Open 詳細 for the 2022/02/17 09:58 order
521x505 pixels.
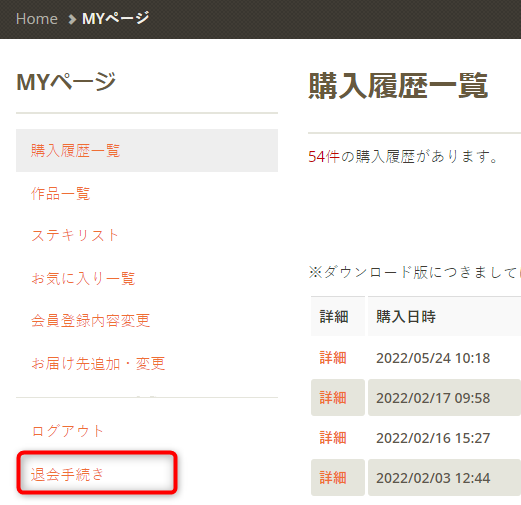tap(333, 398)
